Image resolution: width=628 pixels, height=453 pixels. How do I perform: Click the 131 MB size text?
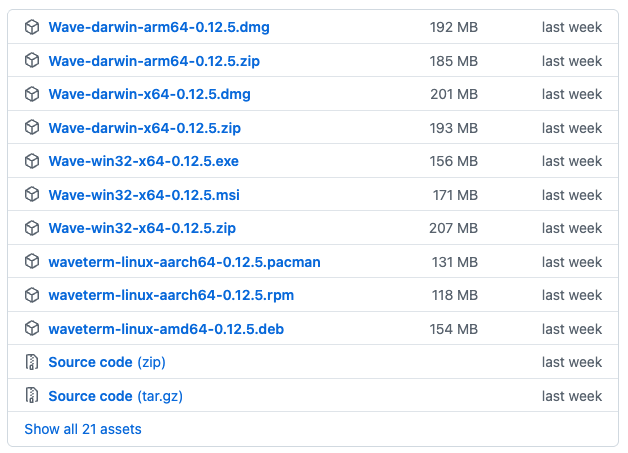[x=455, y=262]
